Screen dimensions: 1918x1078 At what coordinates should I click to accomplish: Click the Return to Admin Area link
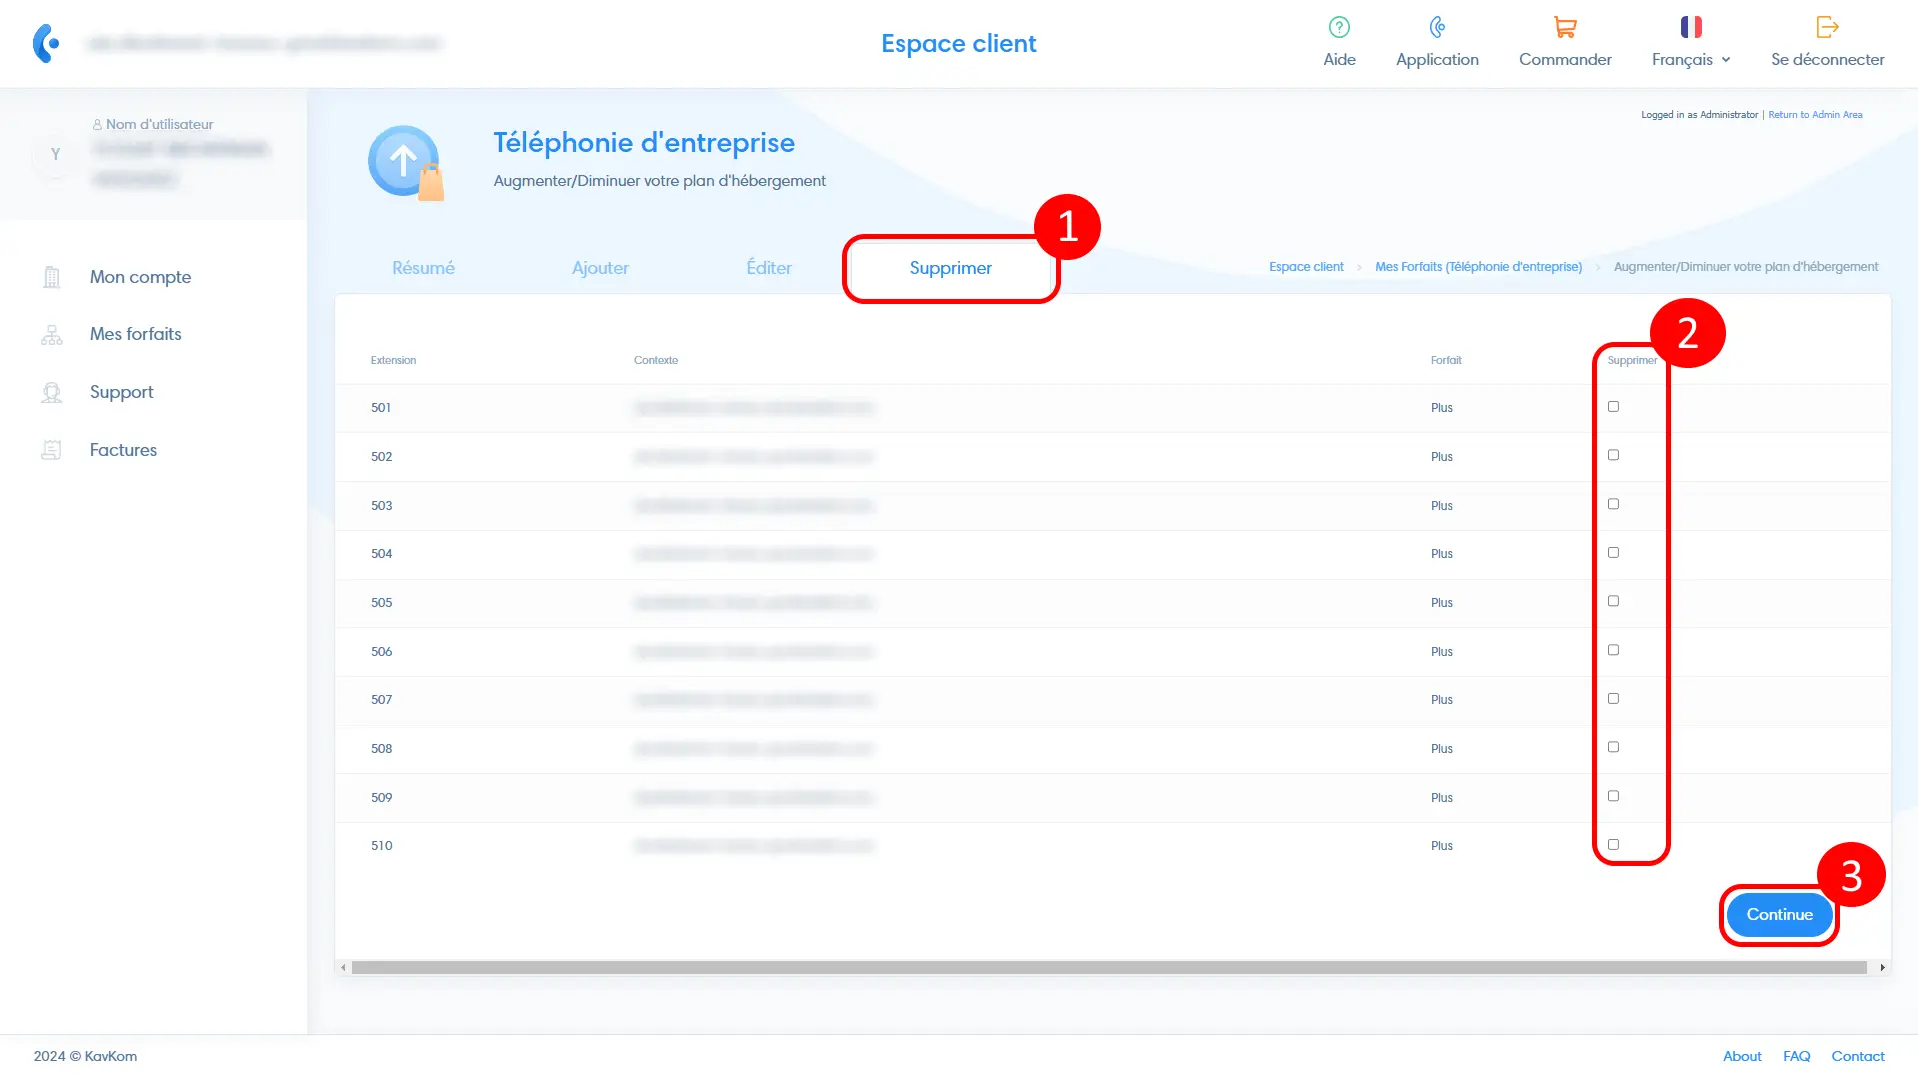click(x=1815, y=115)
